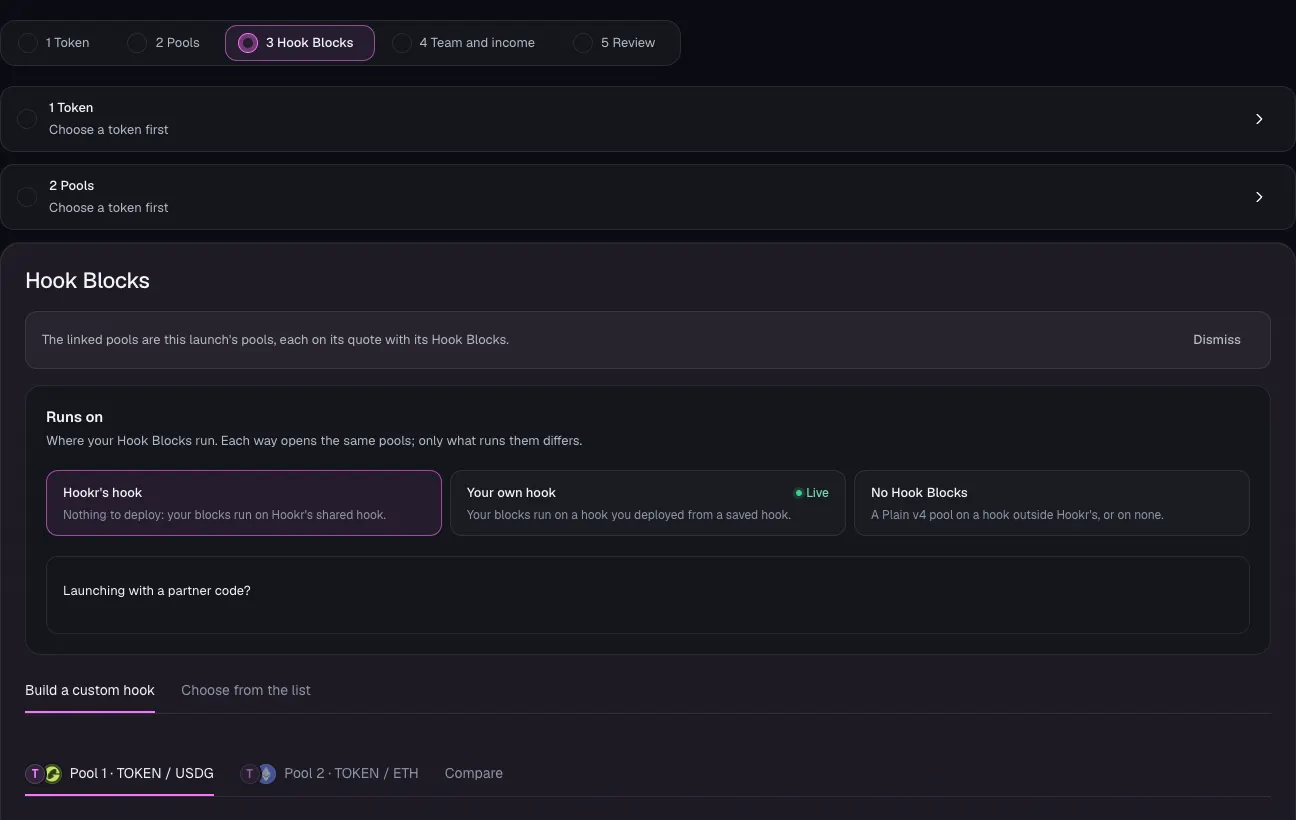Click the USDG token icon on Pool 1
The height and width of the screenshot is (820, 1296).
[52, 773]
